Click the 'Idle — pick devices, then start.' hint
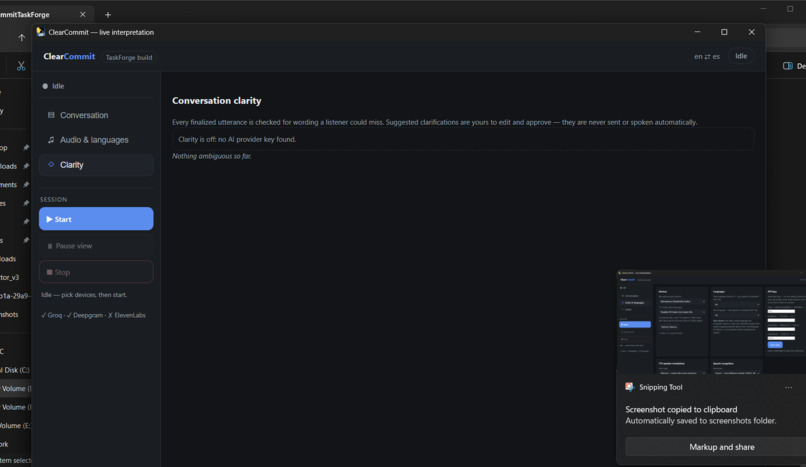The image size is (806, 467). coord(84,295)
